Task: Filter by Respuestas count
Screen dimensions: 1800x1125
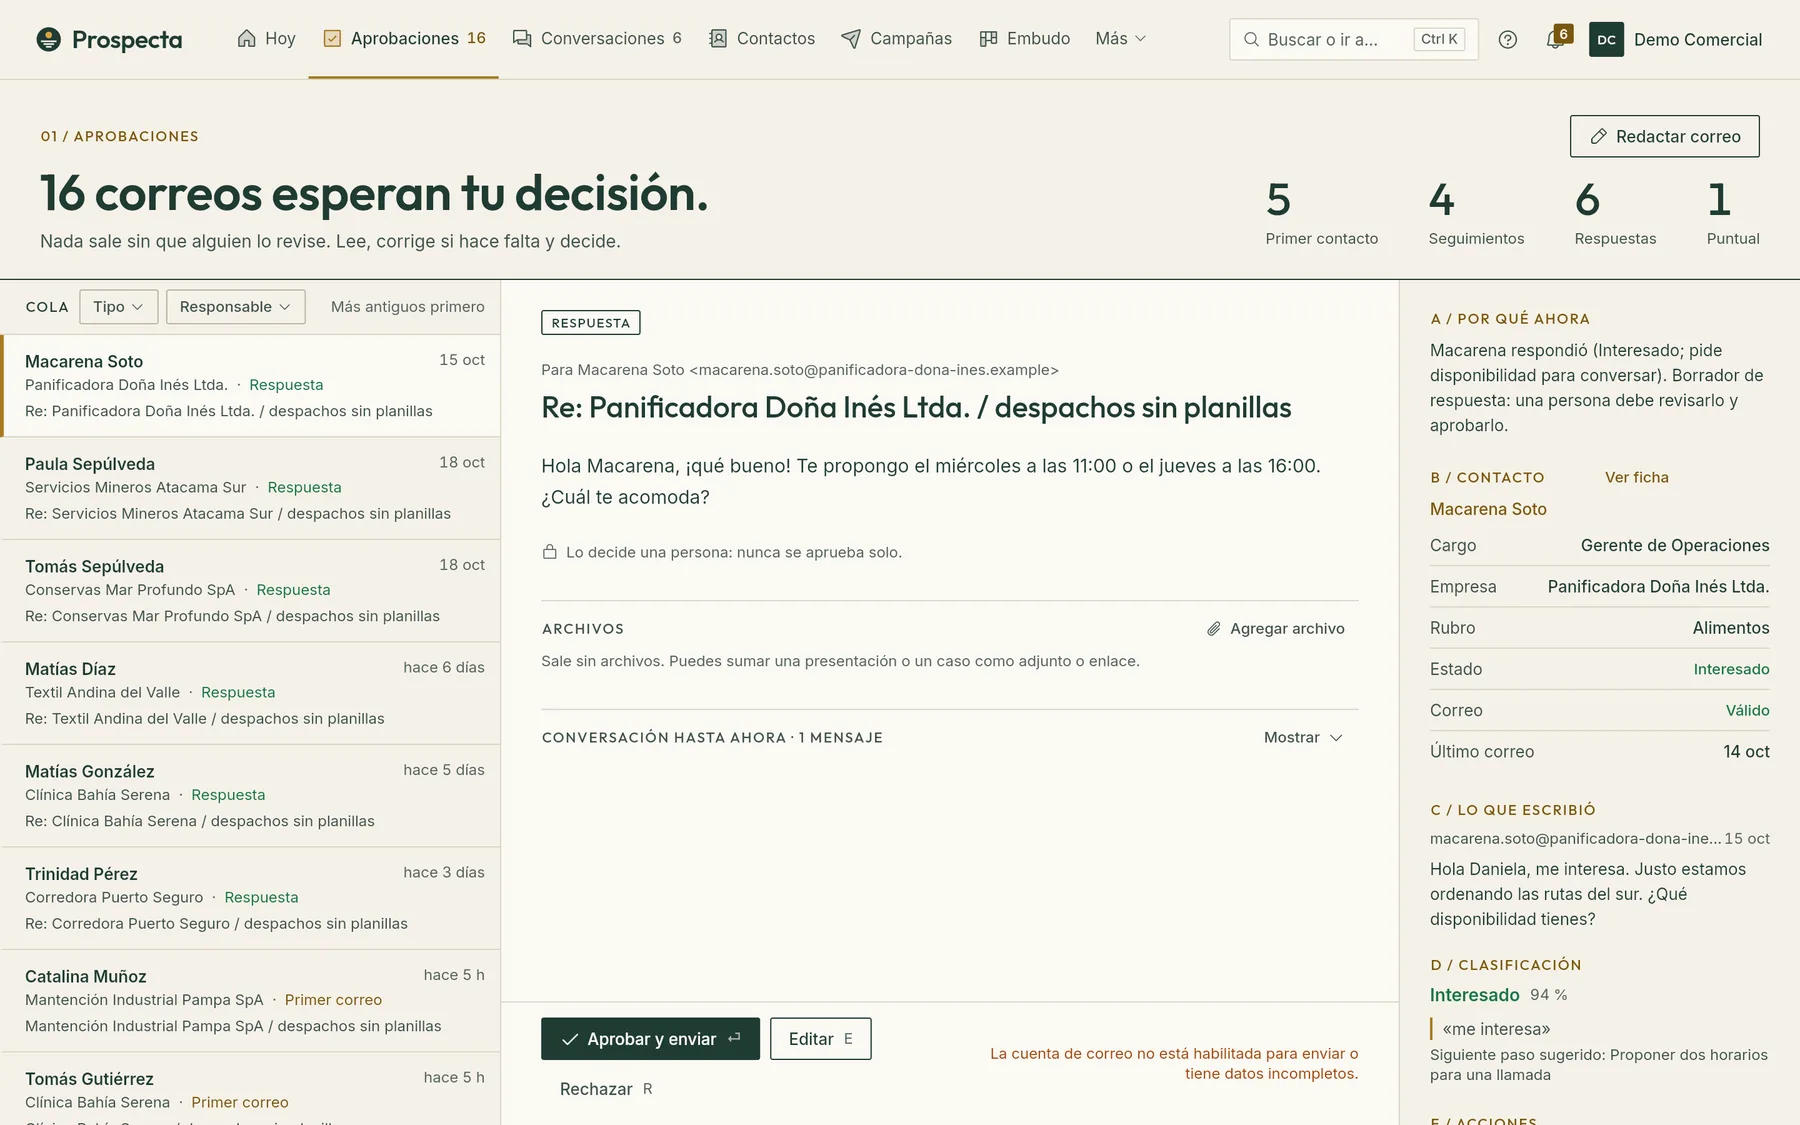Action: click(x=1615, y=213)
